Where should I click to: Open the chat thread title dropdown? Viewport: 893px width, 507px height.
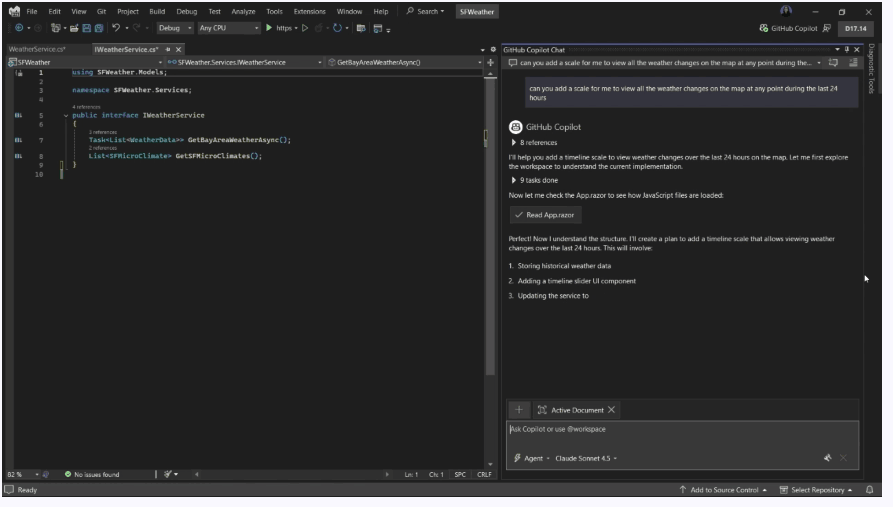pos(819,63)
